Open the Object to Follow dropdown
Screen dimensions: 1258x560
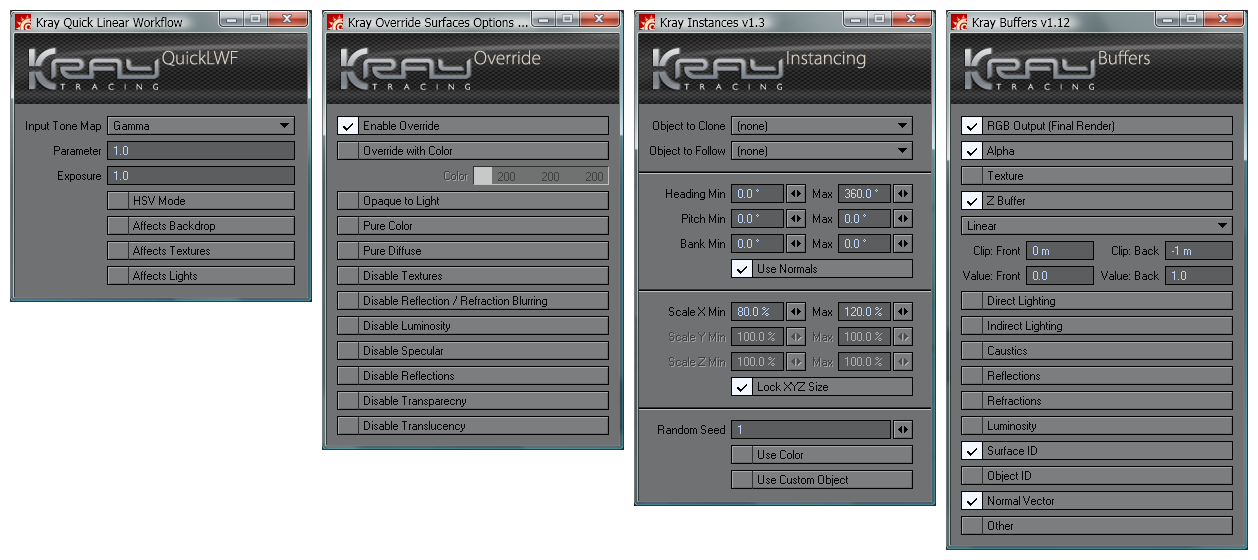821,151
